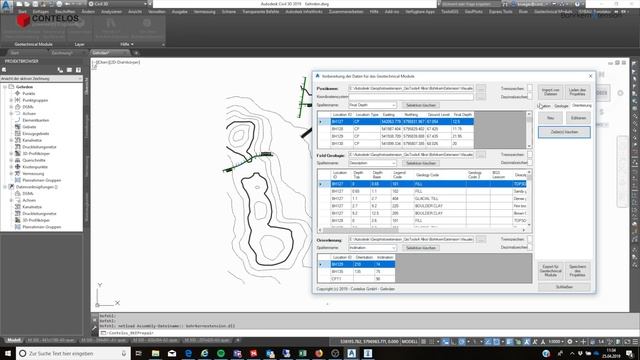Open the Ansicht der aktiven Zeichnung dropdown

click(41, 78)
